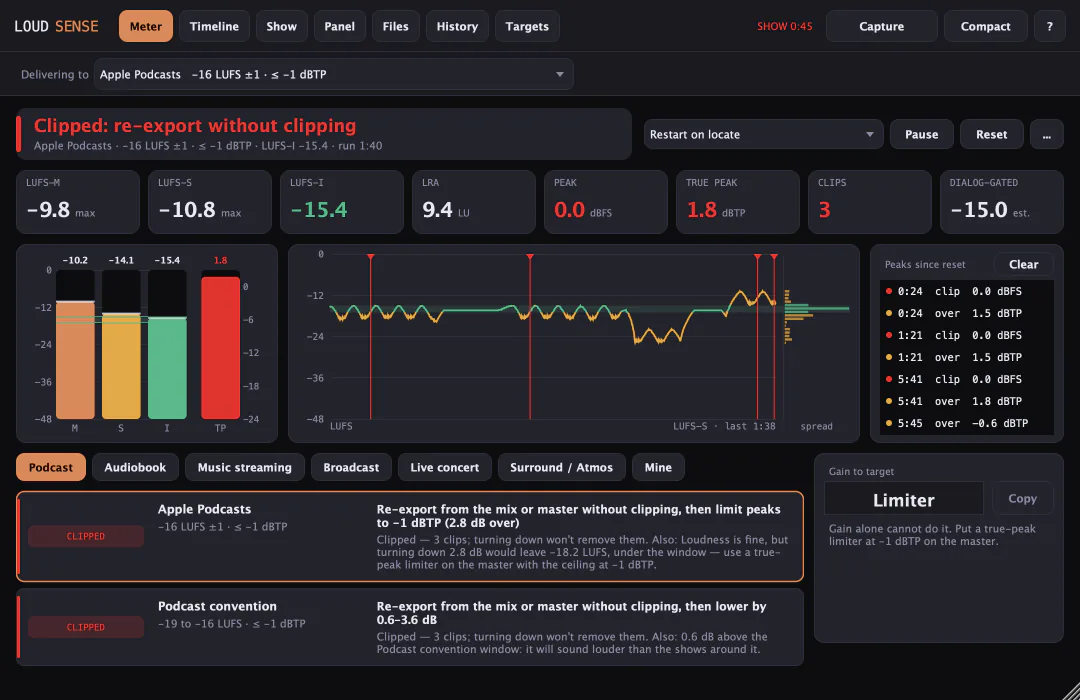Select the Apple Podcasts target card
The image size is (1080, 700).
(410, 536)
